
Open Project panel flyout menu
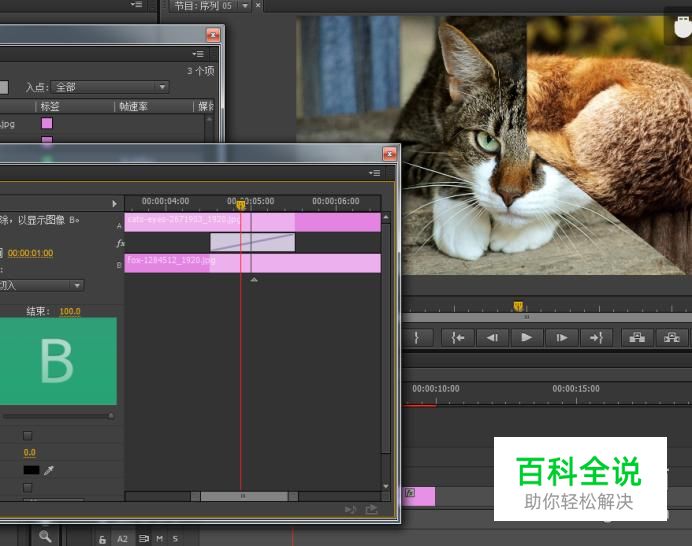198,54
